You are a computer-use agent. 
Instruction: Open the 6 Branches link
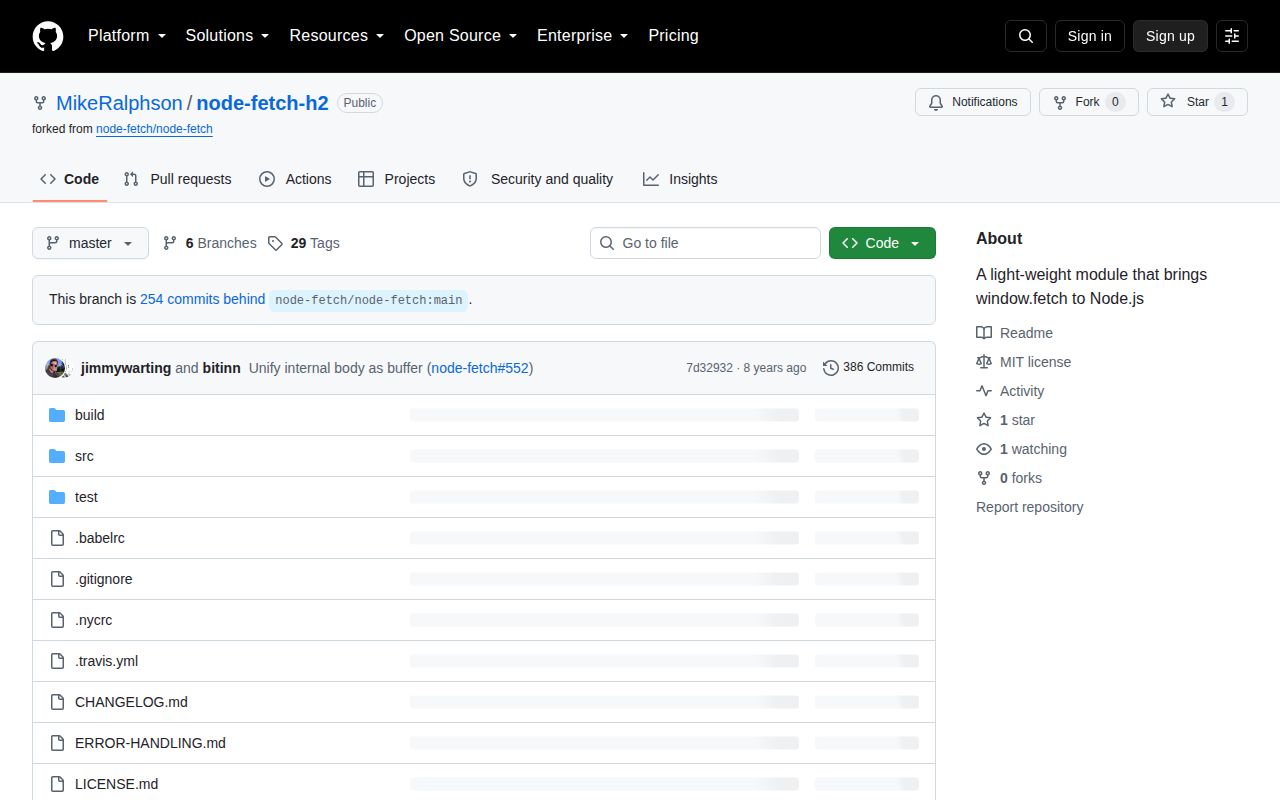[209, 243]
